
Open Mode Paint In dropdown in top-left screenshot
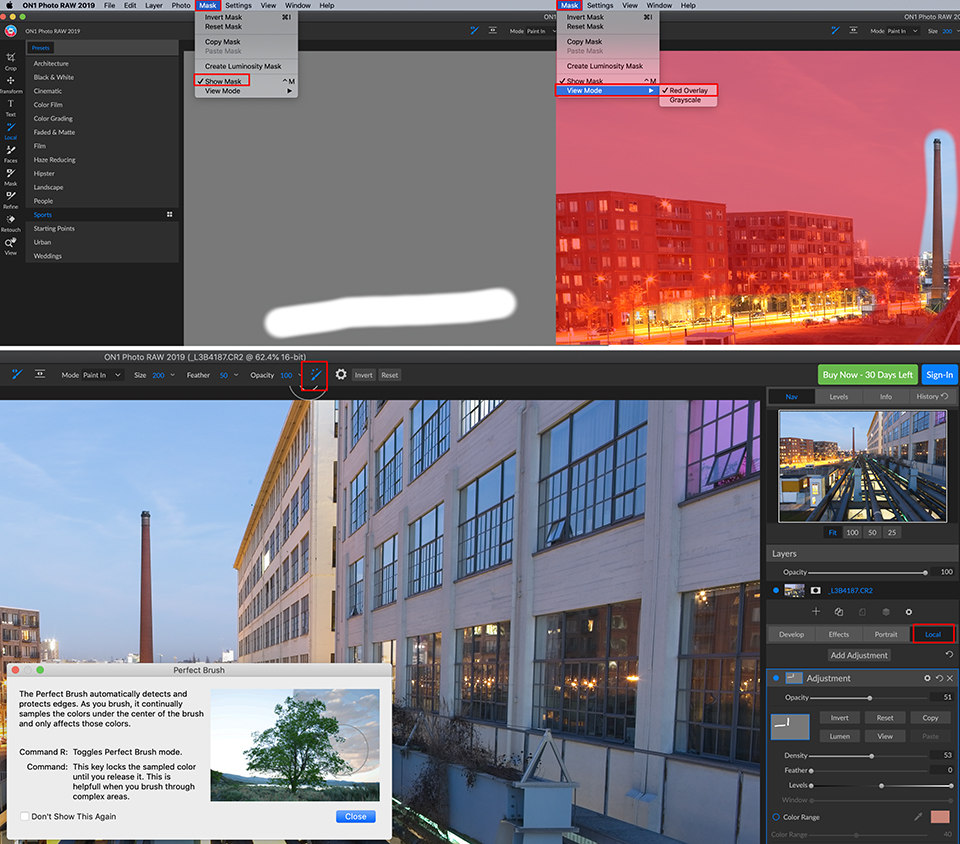540,31
